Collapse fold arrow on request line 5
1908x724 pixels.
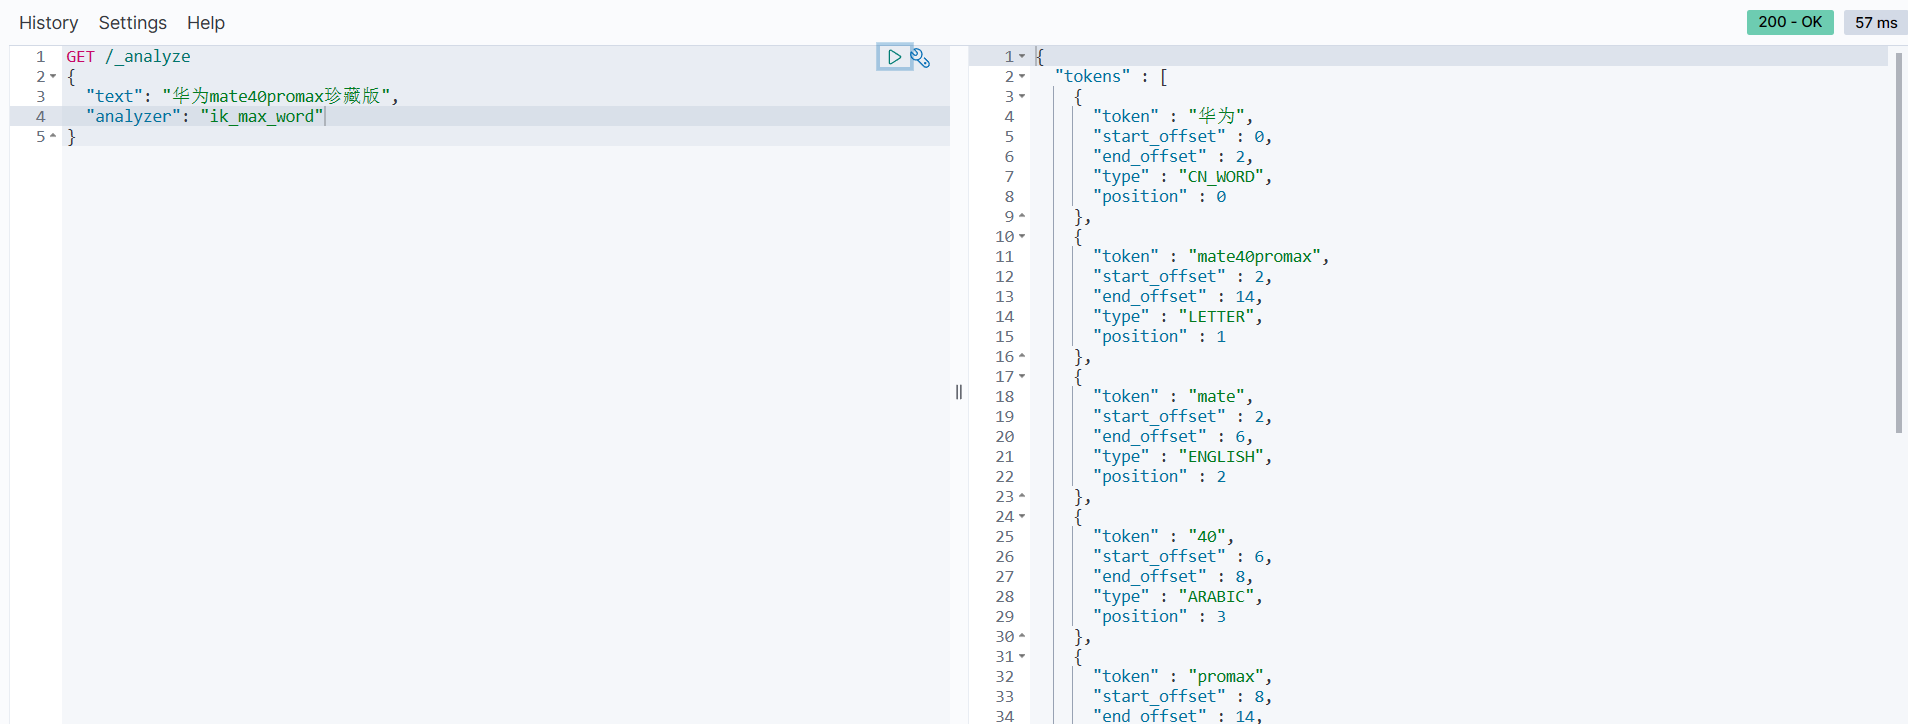pos(53,137)
